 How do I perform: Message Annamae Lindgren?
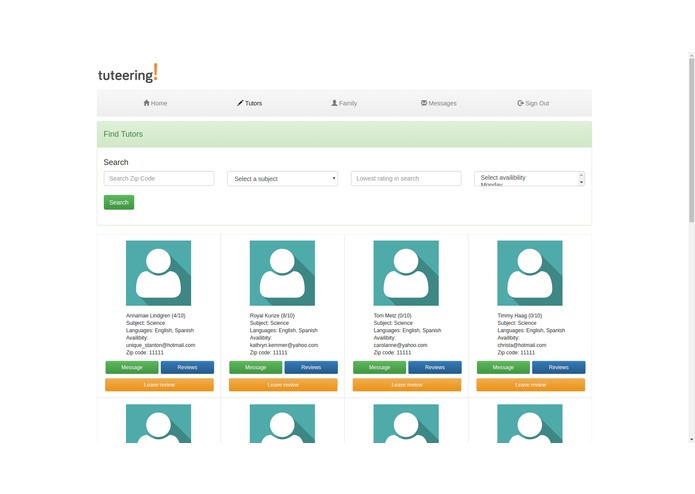132,367
